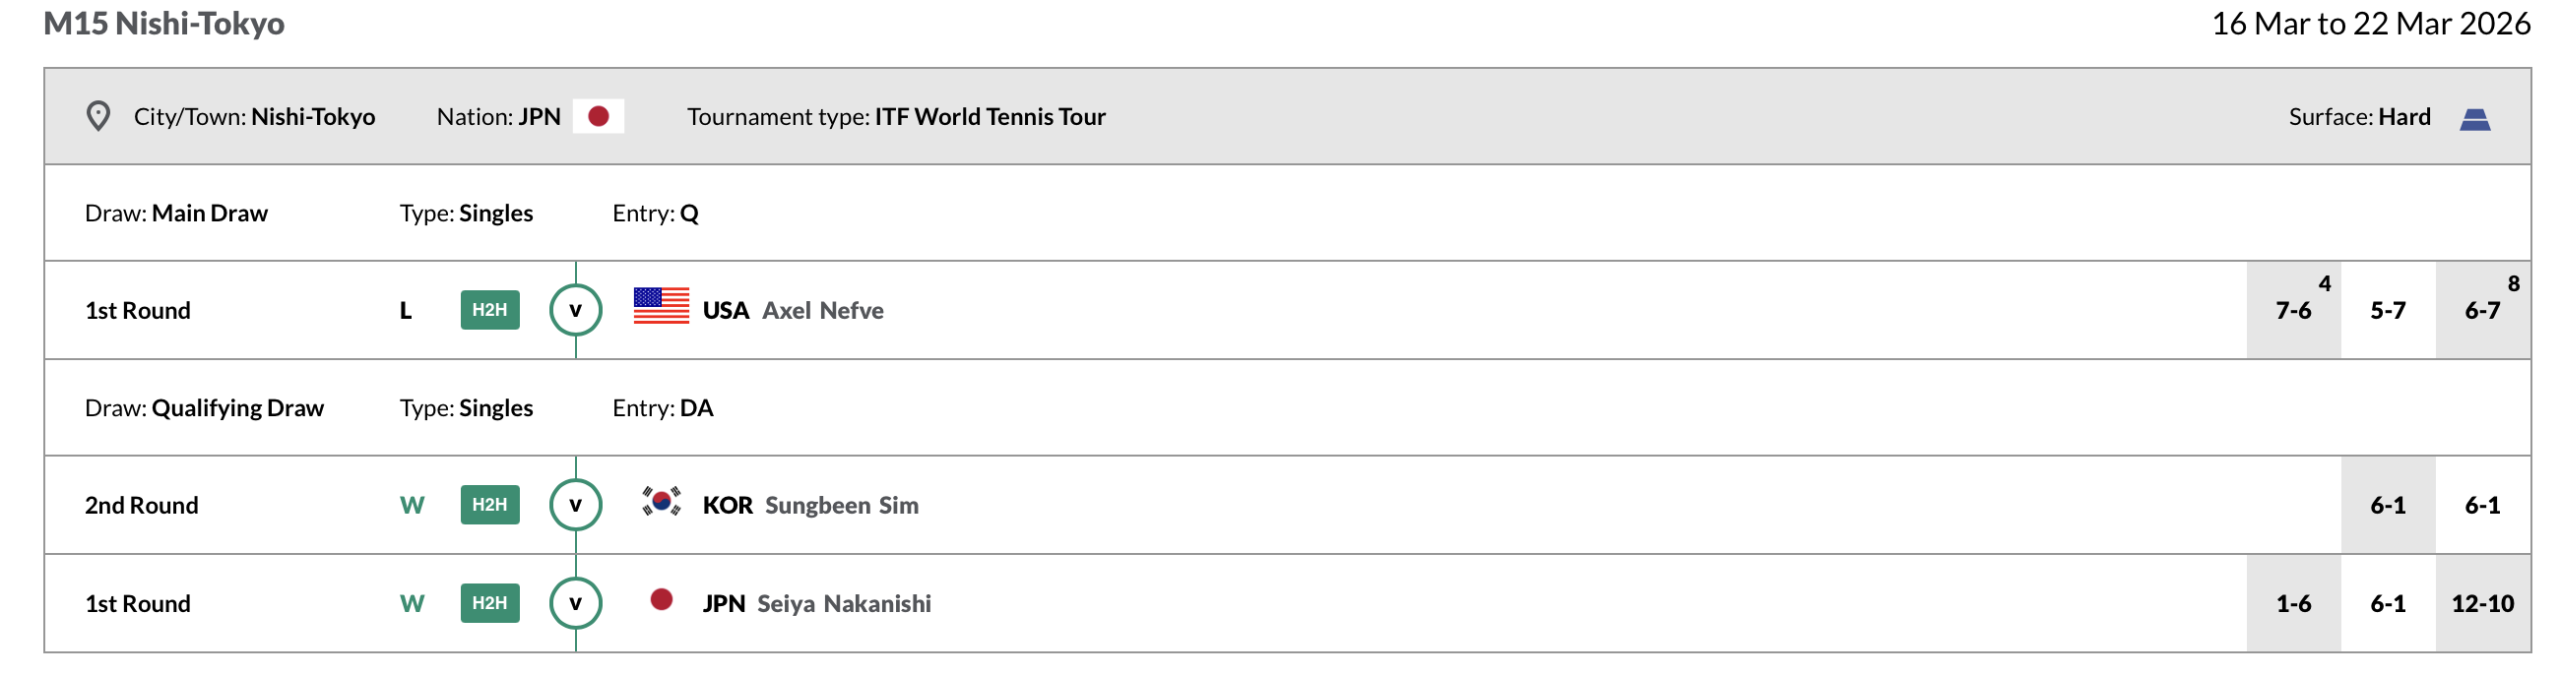Click the versus circle in Sungbeen Sim row
The height and width of the screenshot is (675, 2560).
[x=575, y=505]
